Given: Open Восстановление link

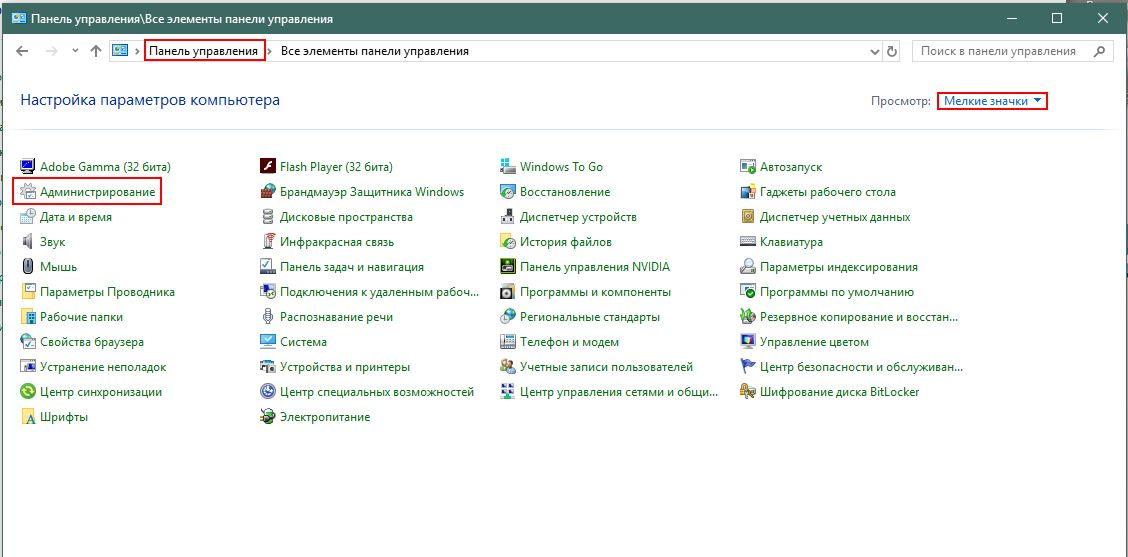Looking at the screenshot, I should click(565, 192).
